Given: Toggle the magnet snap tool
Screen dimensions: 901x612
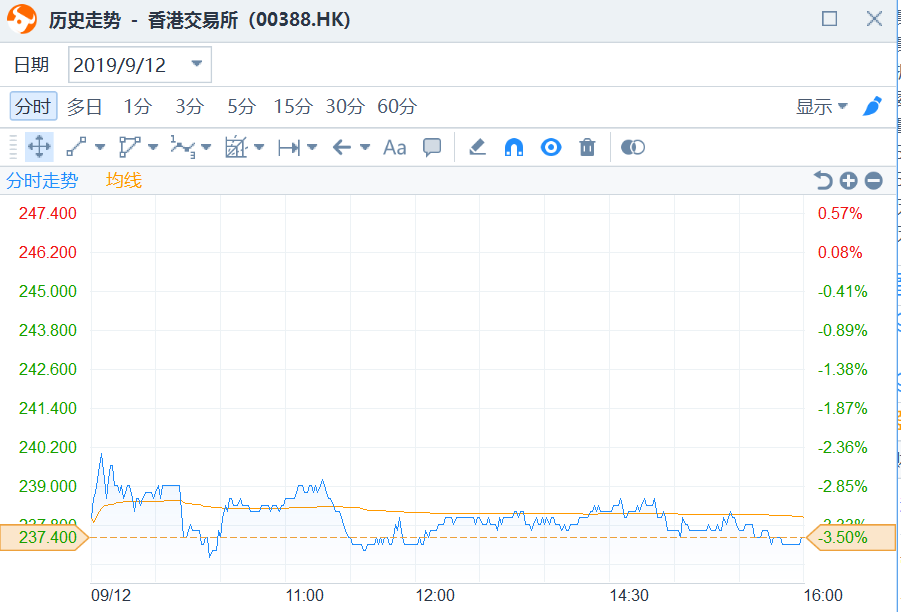Looking at the screenshot, I should coord(514,148).
